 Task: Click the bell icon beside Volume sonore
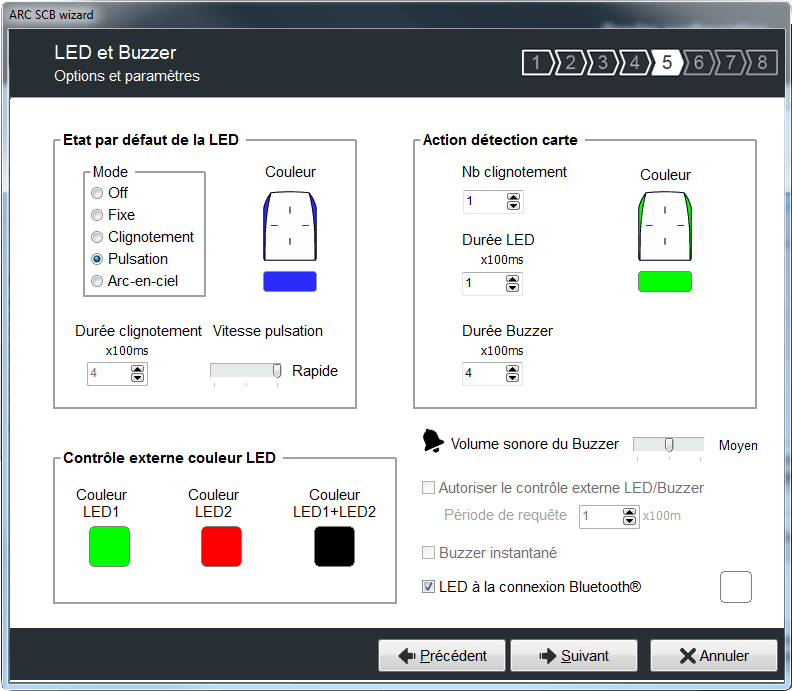click(x=433, y=441)
